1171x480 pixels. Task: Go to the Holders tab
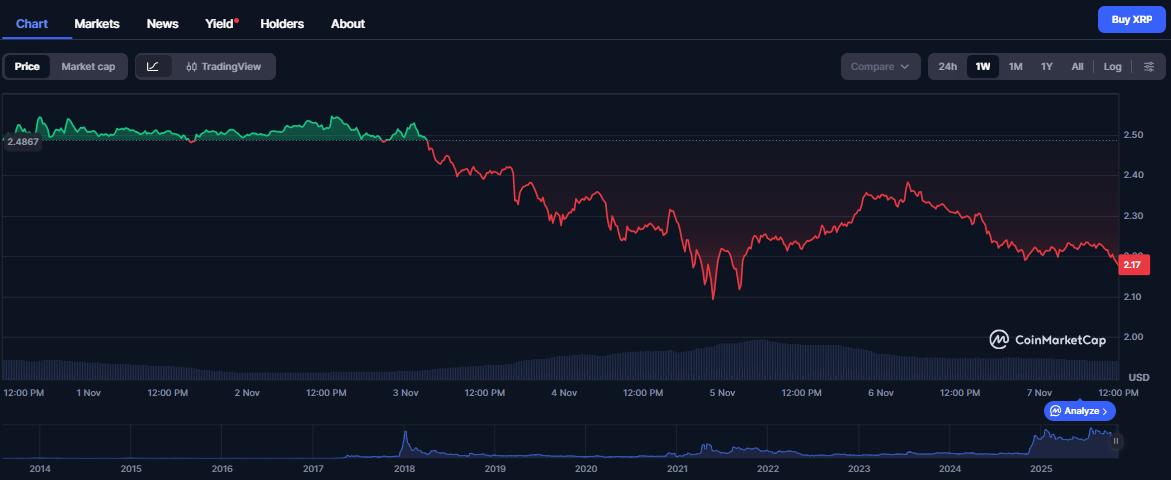(x=282, y=23)
